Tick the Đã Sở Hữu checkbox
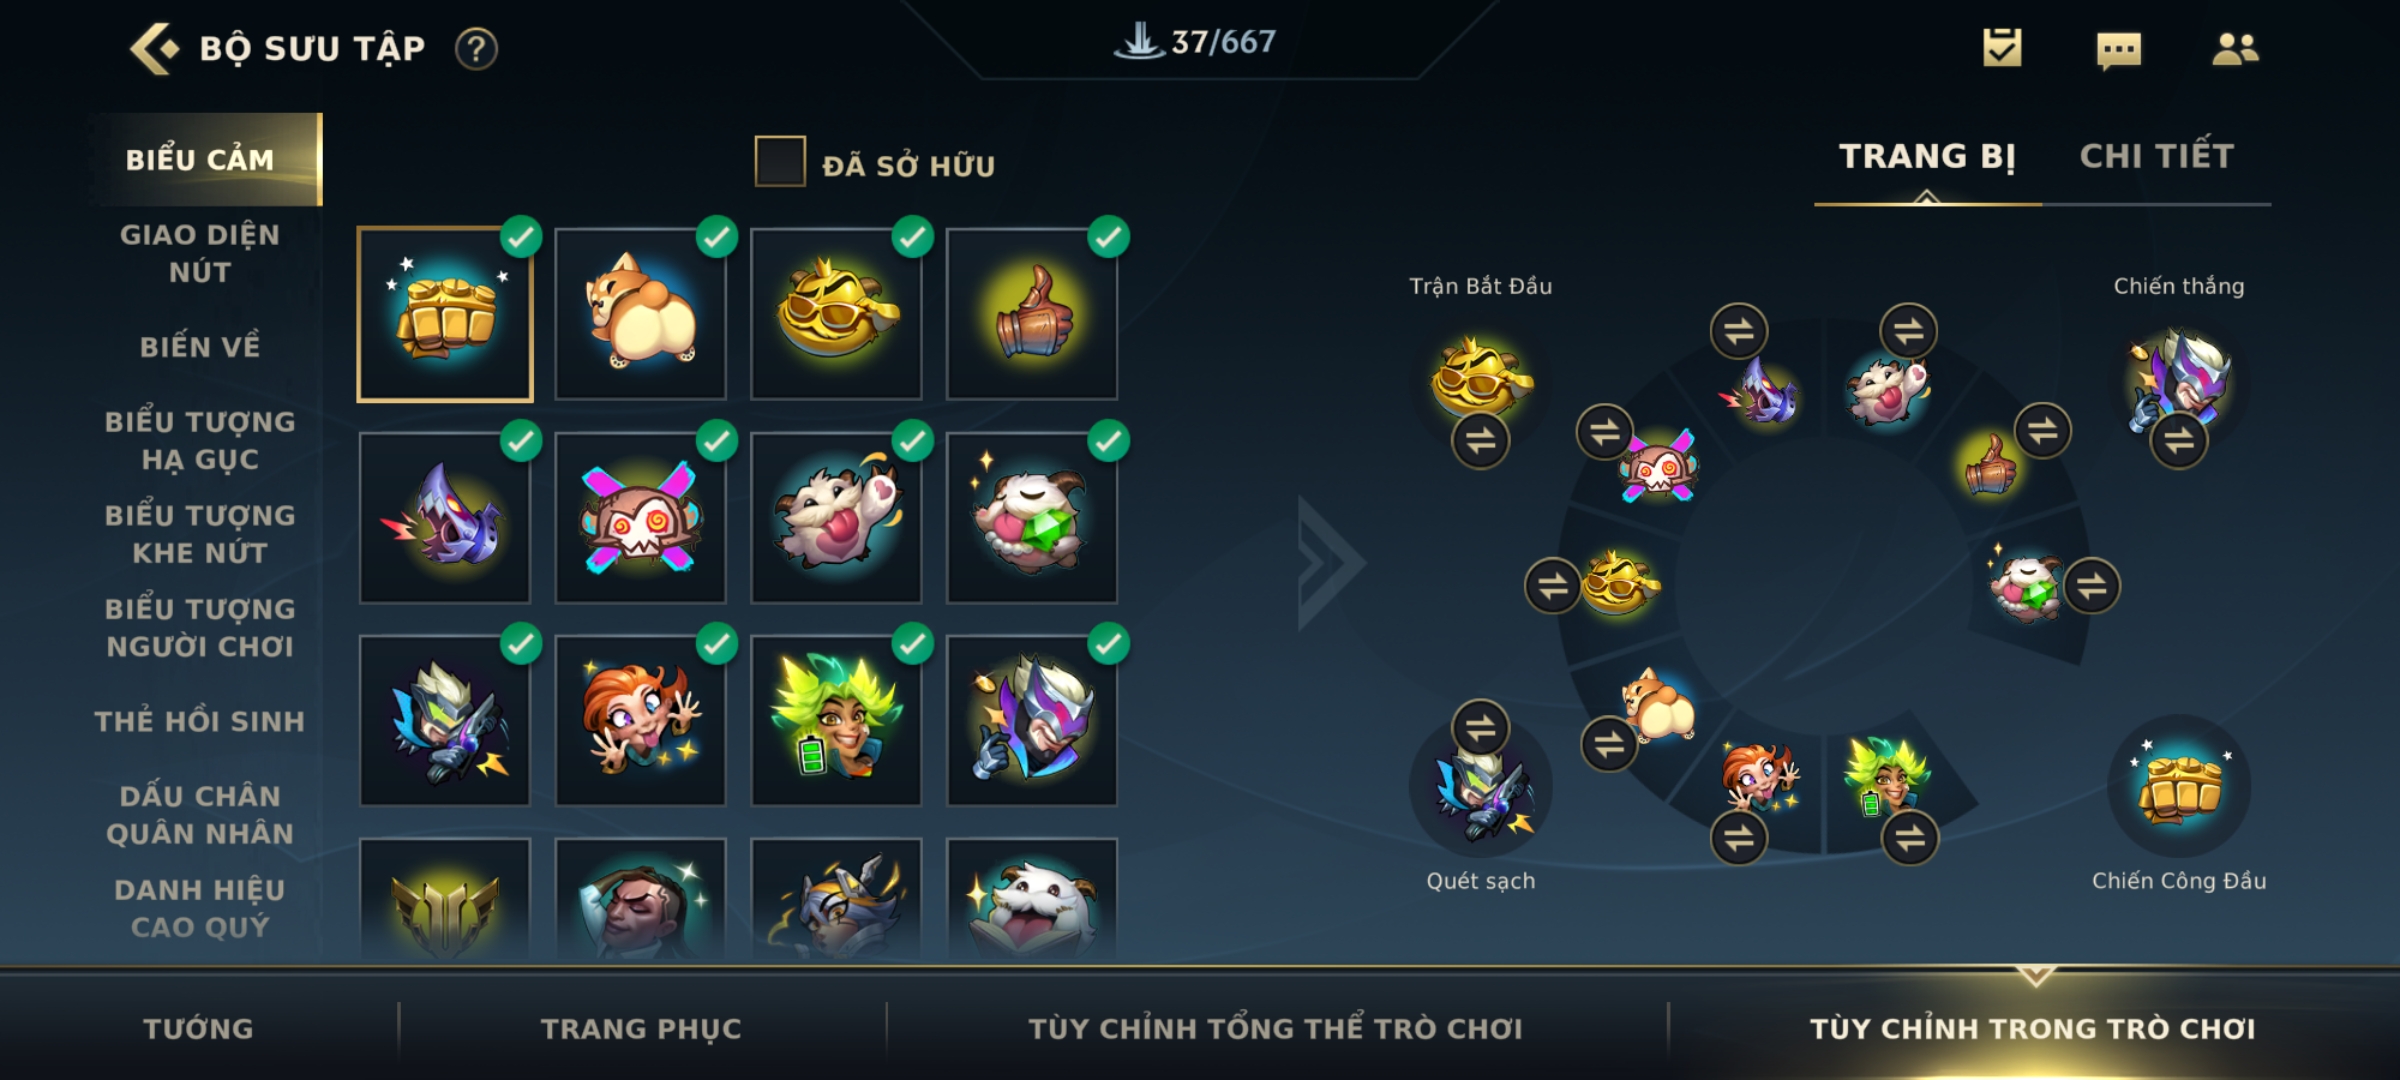 click(780, 161)
